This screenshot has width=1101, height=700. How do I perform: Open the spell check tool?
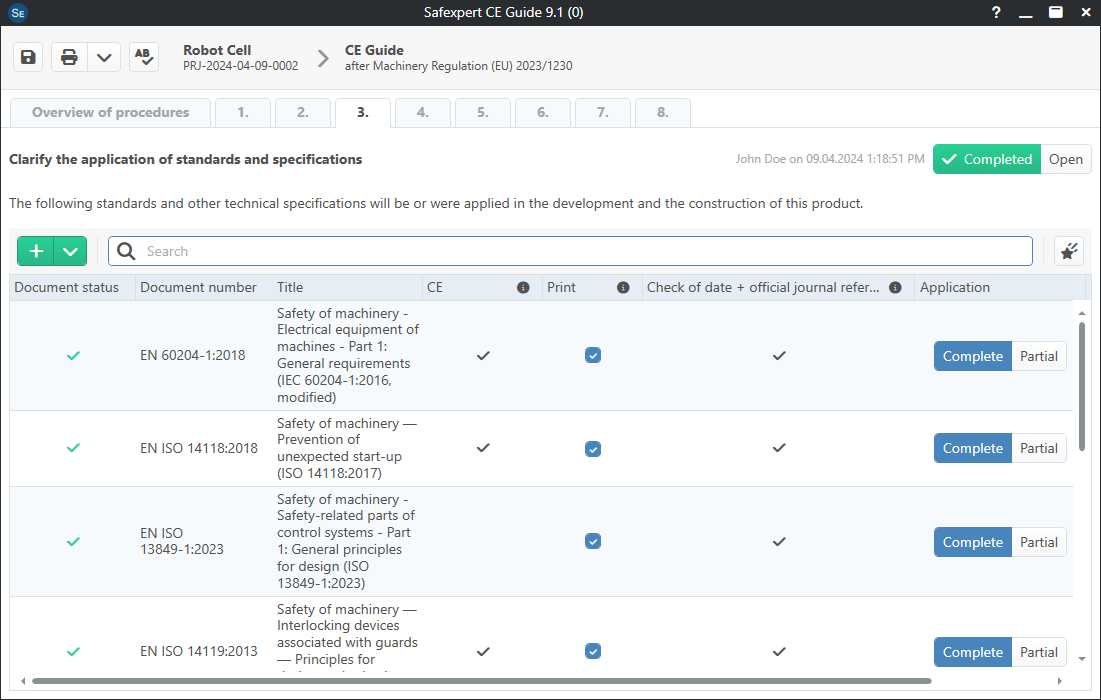(x=143, y=57)
